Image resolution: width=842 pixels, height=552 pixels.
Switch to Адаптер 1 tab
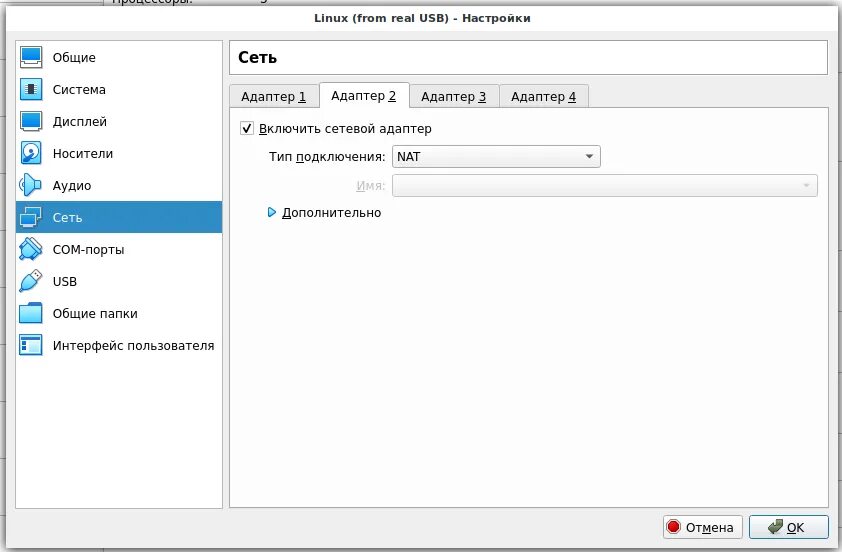coord(273,97)
